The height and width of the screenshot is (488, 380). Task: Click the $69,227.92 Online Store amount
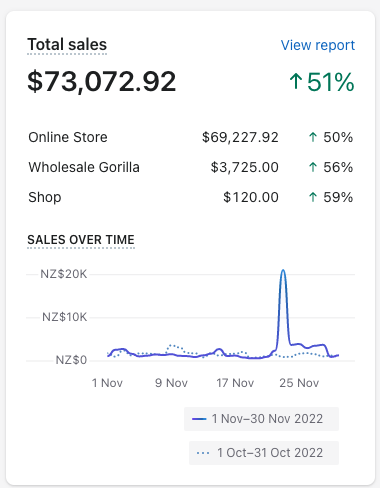(240, 137)
